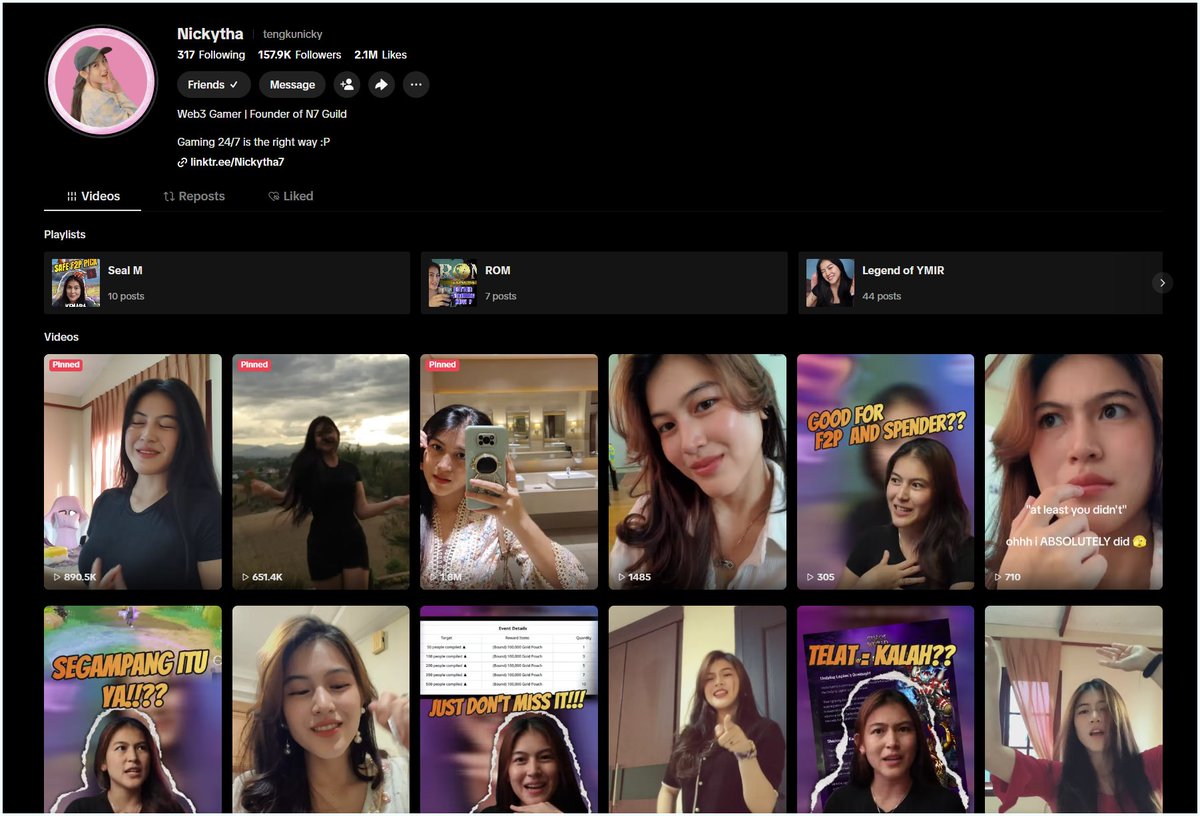
Task: Click the Pinned badge on the mirror selfie video
Action: tap(442, 365)
